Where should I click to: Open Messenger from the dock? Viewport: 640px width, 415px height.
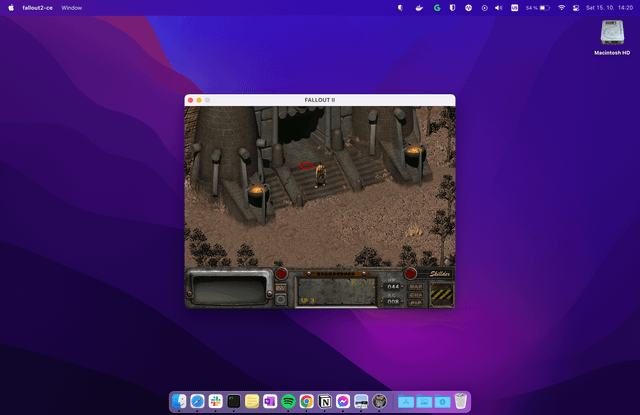click(x=343, y=402)
